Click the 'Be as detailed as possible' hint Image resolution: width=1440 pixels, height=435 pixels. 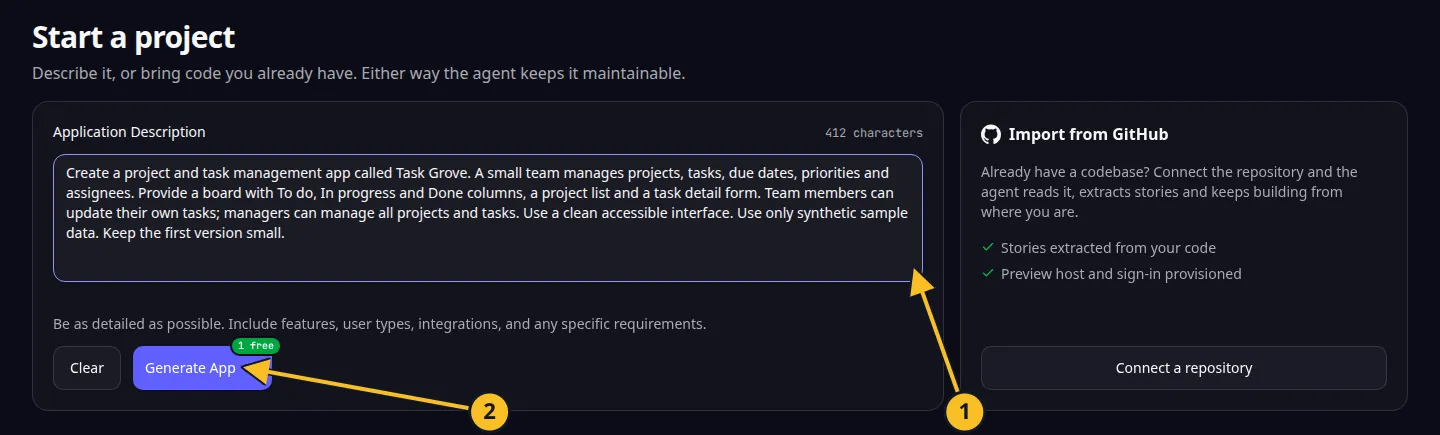[380, 324]
